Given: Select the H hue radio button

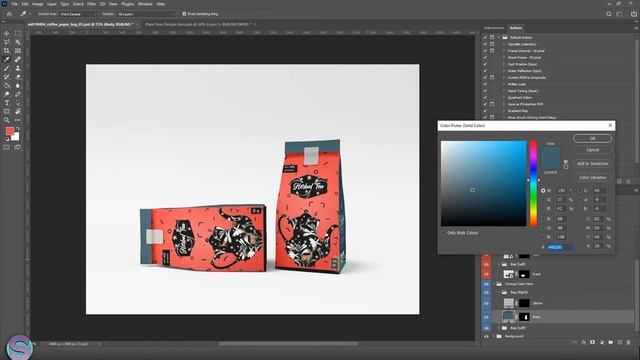Looking at the screenshot, I should click(x=543, y=191).
